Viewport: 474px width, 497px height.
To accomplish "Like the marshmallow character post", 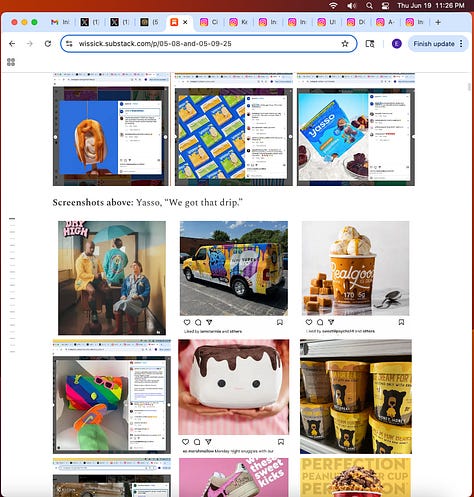I will pyautogui.click(x=186, y=442).
